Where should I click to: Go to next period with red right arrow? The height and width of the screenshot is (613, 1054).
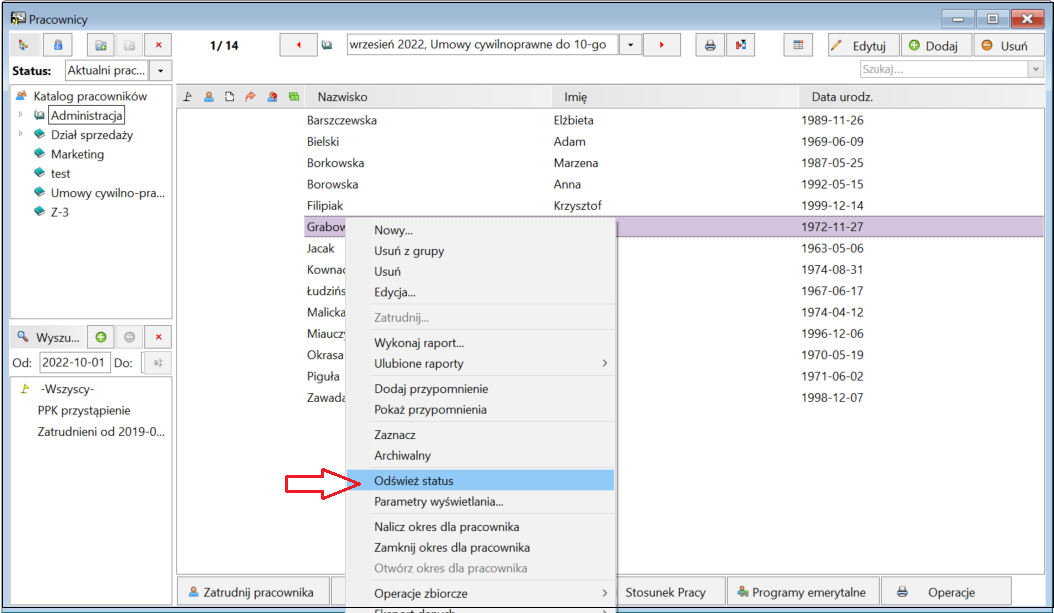click(x=661, y=45)
